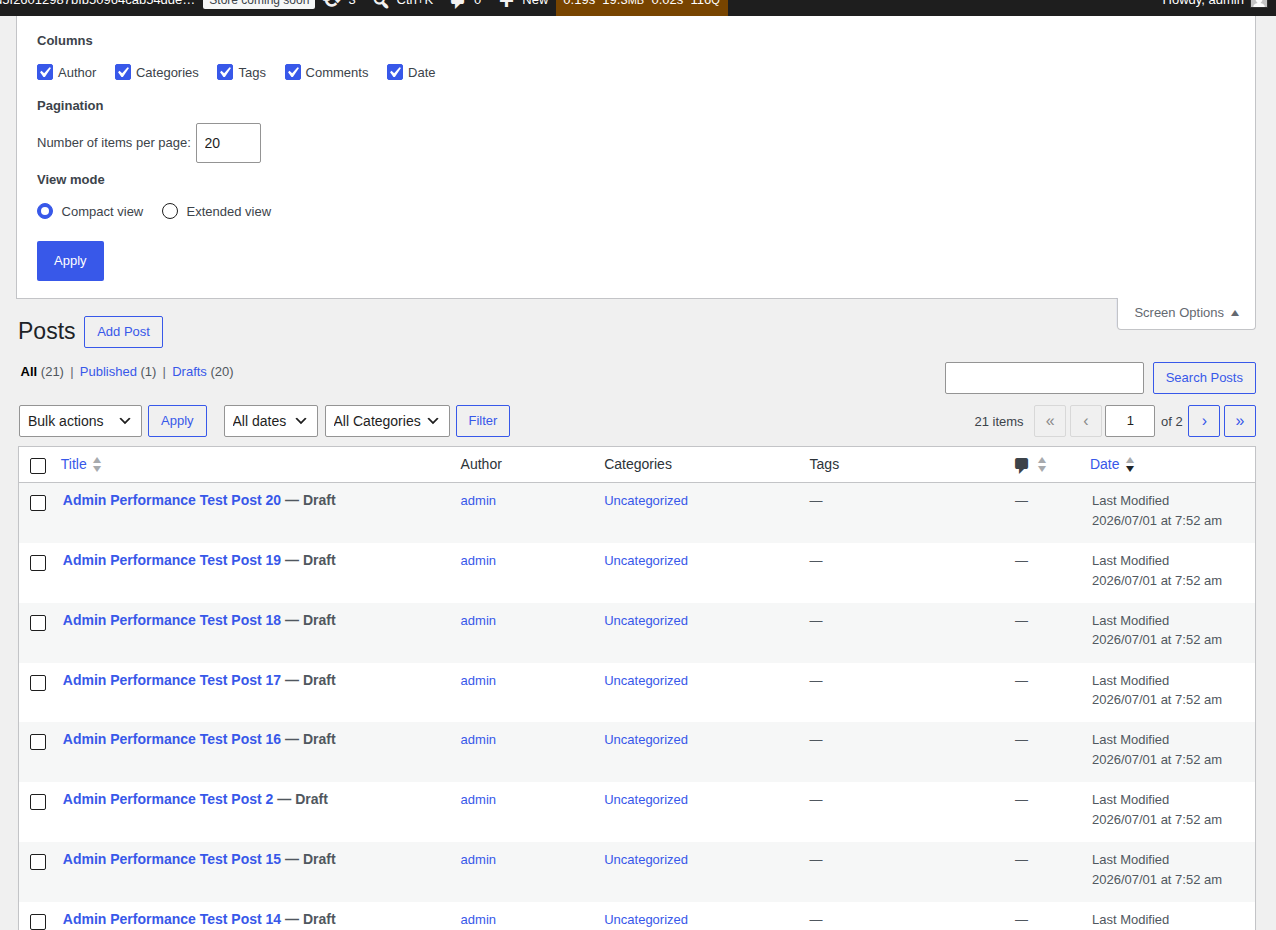Open Admin Performance Test Post 18
Image resolution: width=1276 pixels, height=930 pixels.
[172, 620]
